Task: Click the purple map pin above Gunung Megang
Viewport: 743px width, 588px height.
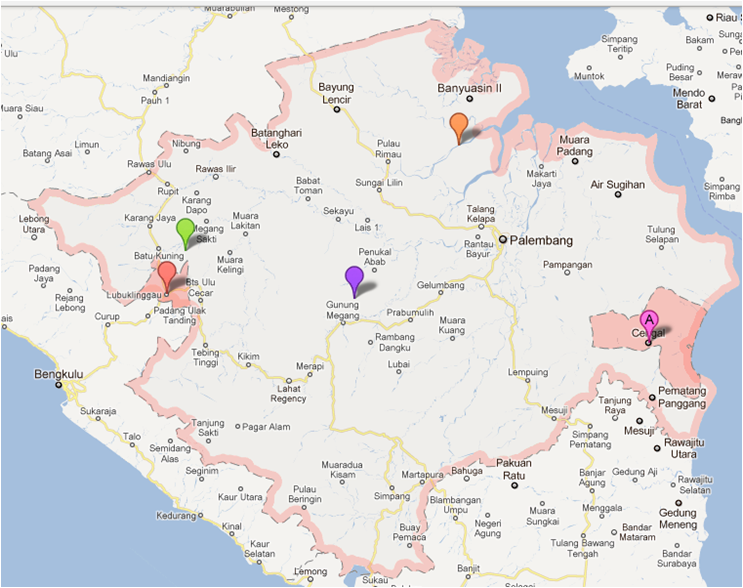Action: pos(354,281)
